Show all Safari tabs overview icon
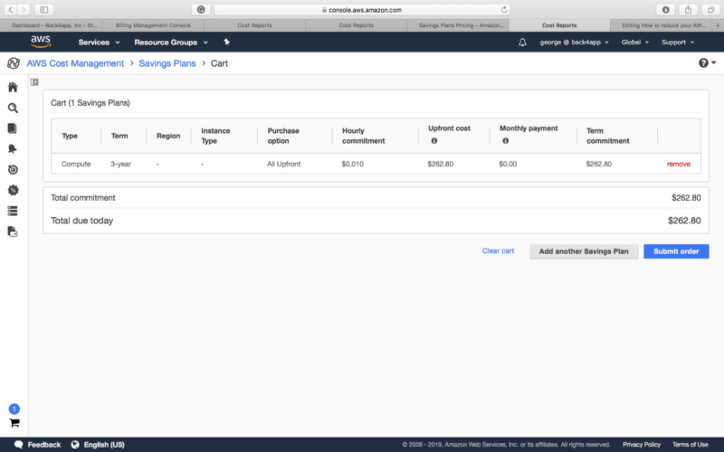Viewport: 724px width, 452px height. pos(711,10)
